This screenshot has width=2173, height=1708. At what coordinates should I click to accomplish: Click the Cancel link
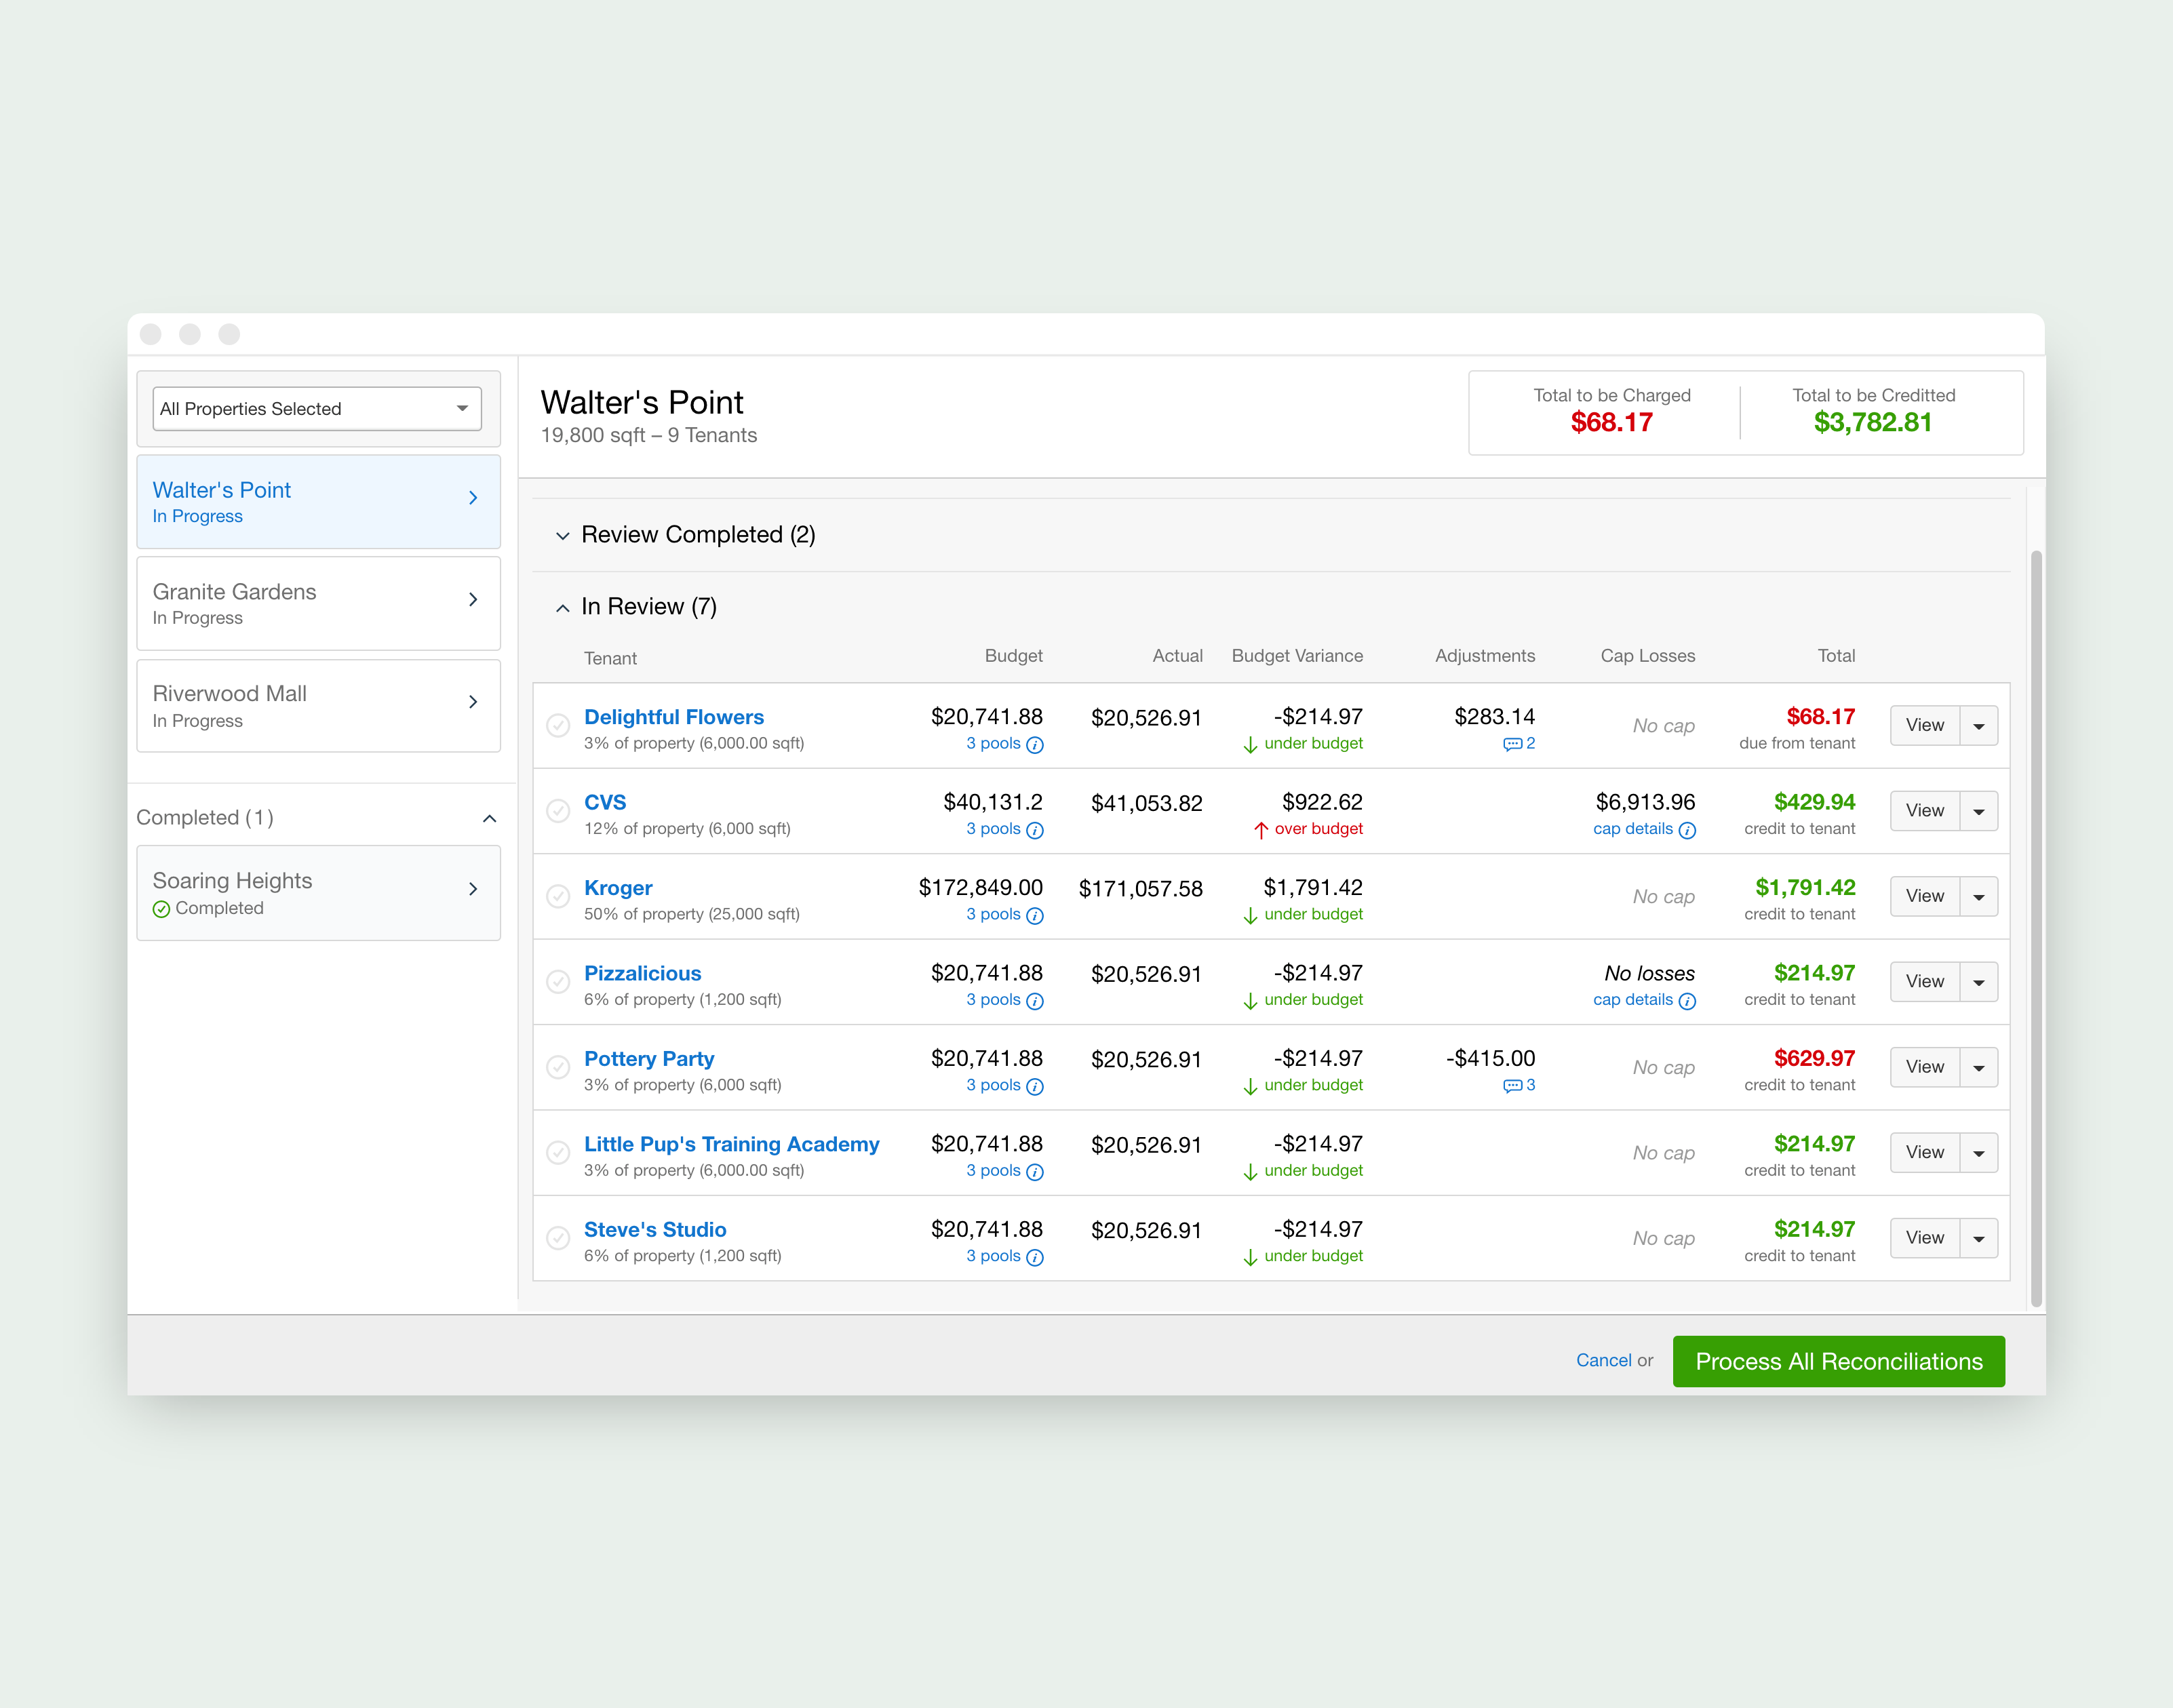coord(1603,1360)
